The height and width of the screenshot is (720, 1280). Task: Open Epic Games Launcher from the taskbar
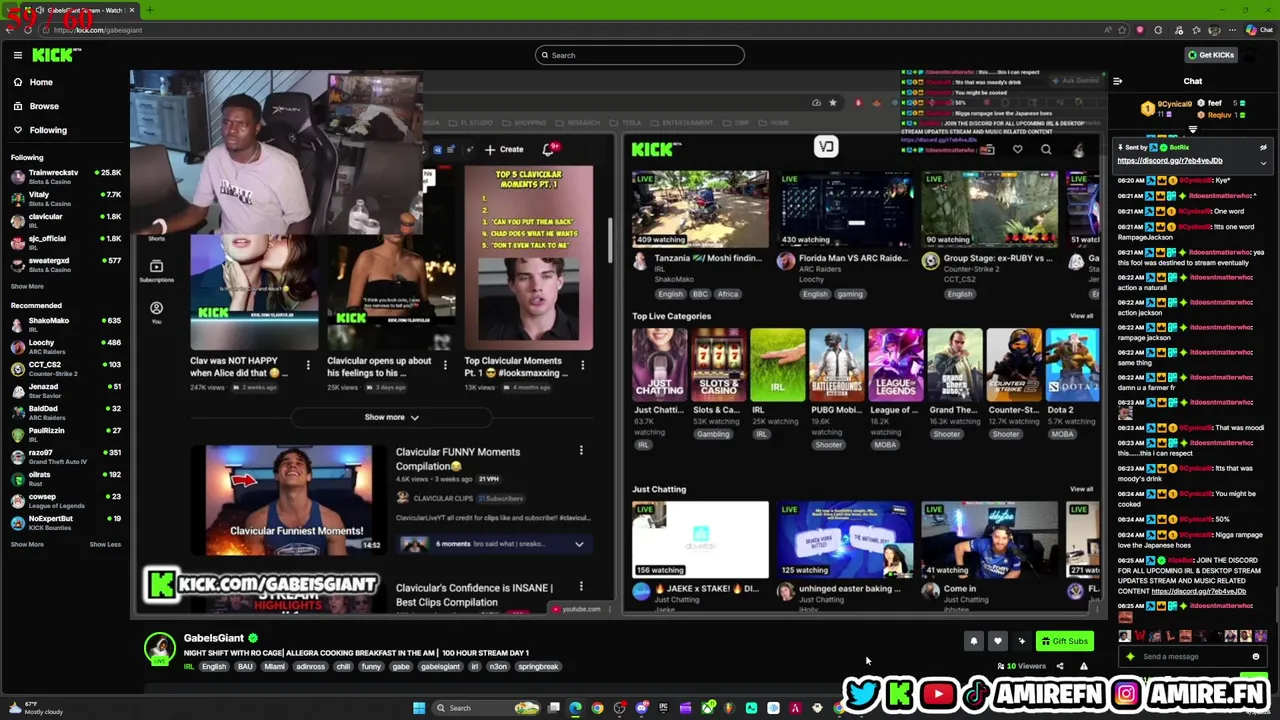click(x=663, y=708)
